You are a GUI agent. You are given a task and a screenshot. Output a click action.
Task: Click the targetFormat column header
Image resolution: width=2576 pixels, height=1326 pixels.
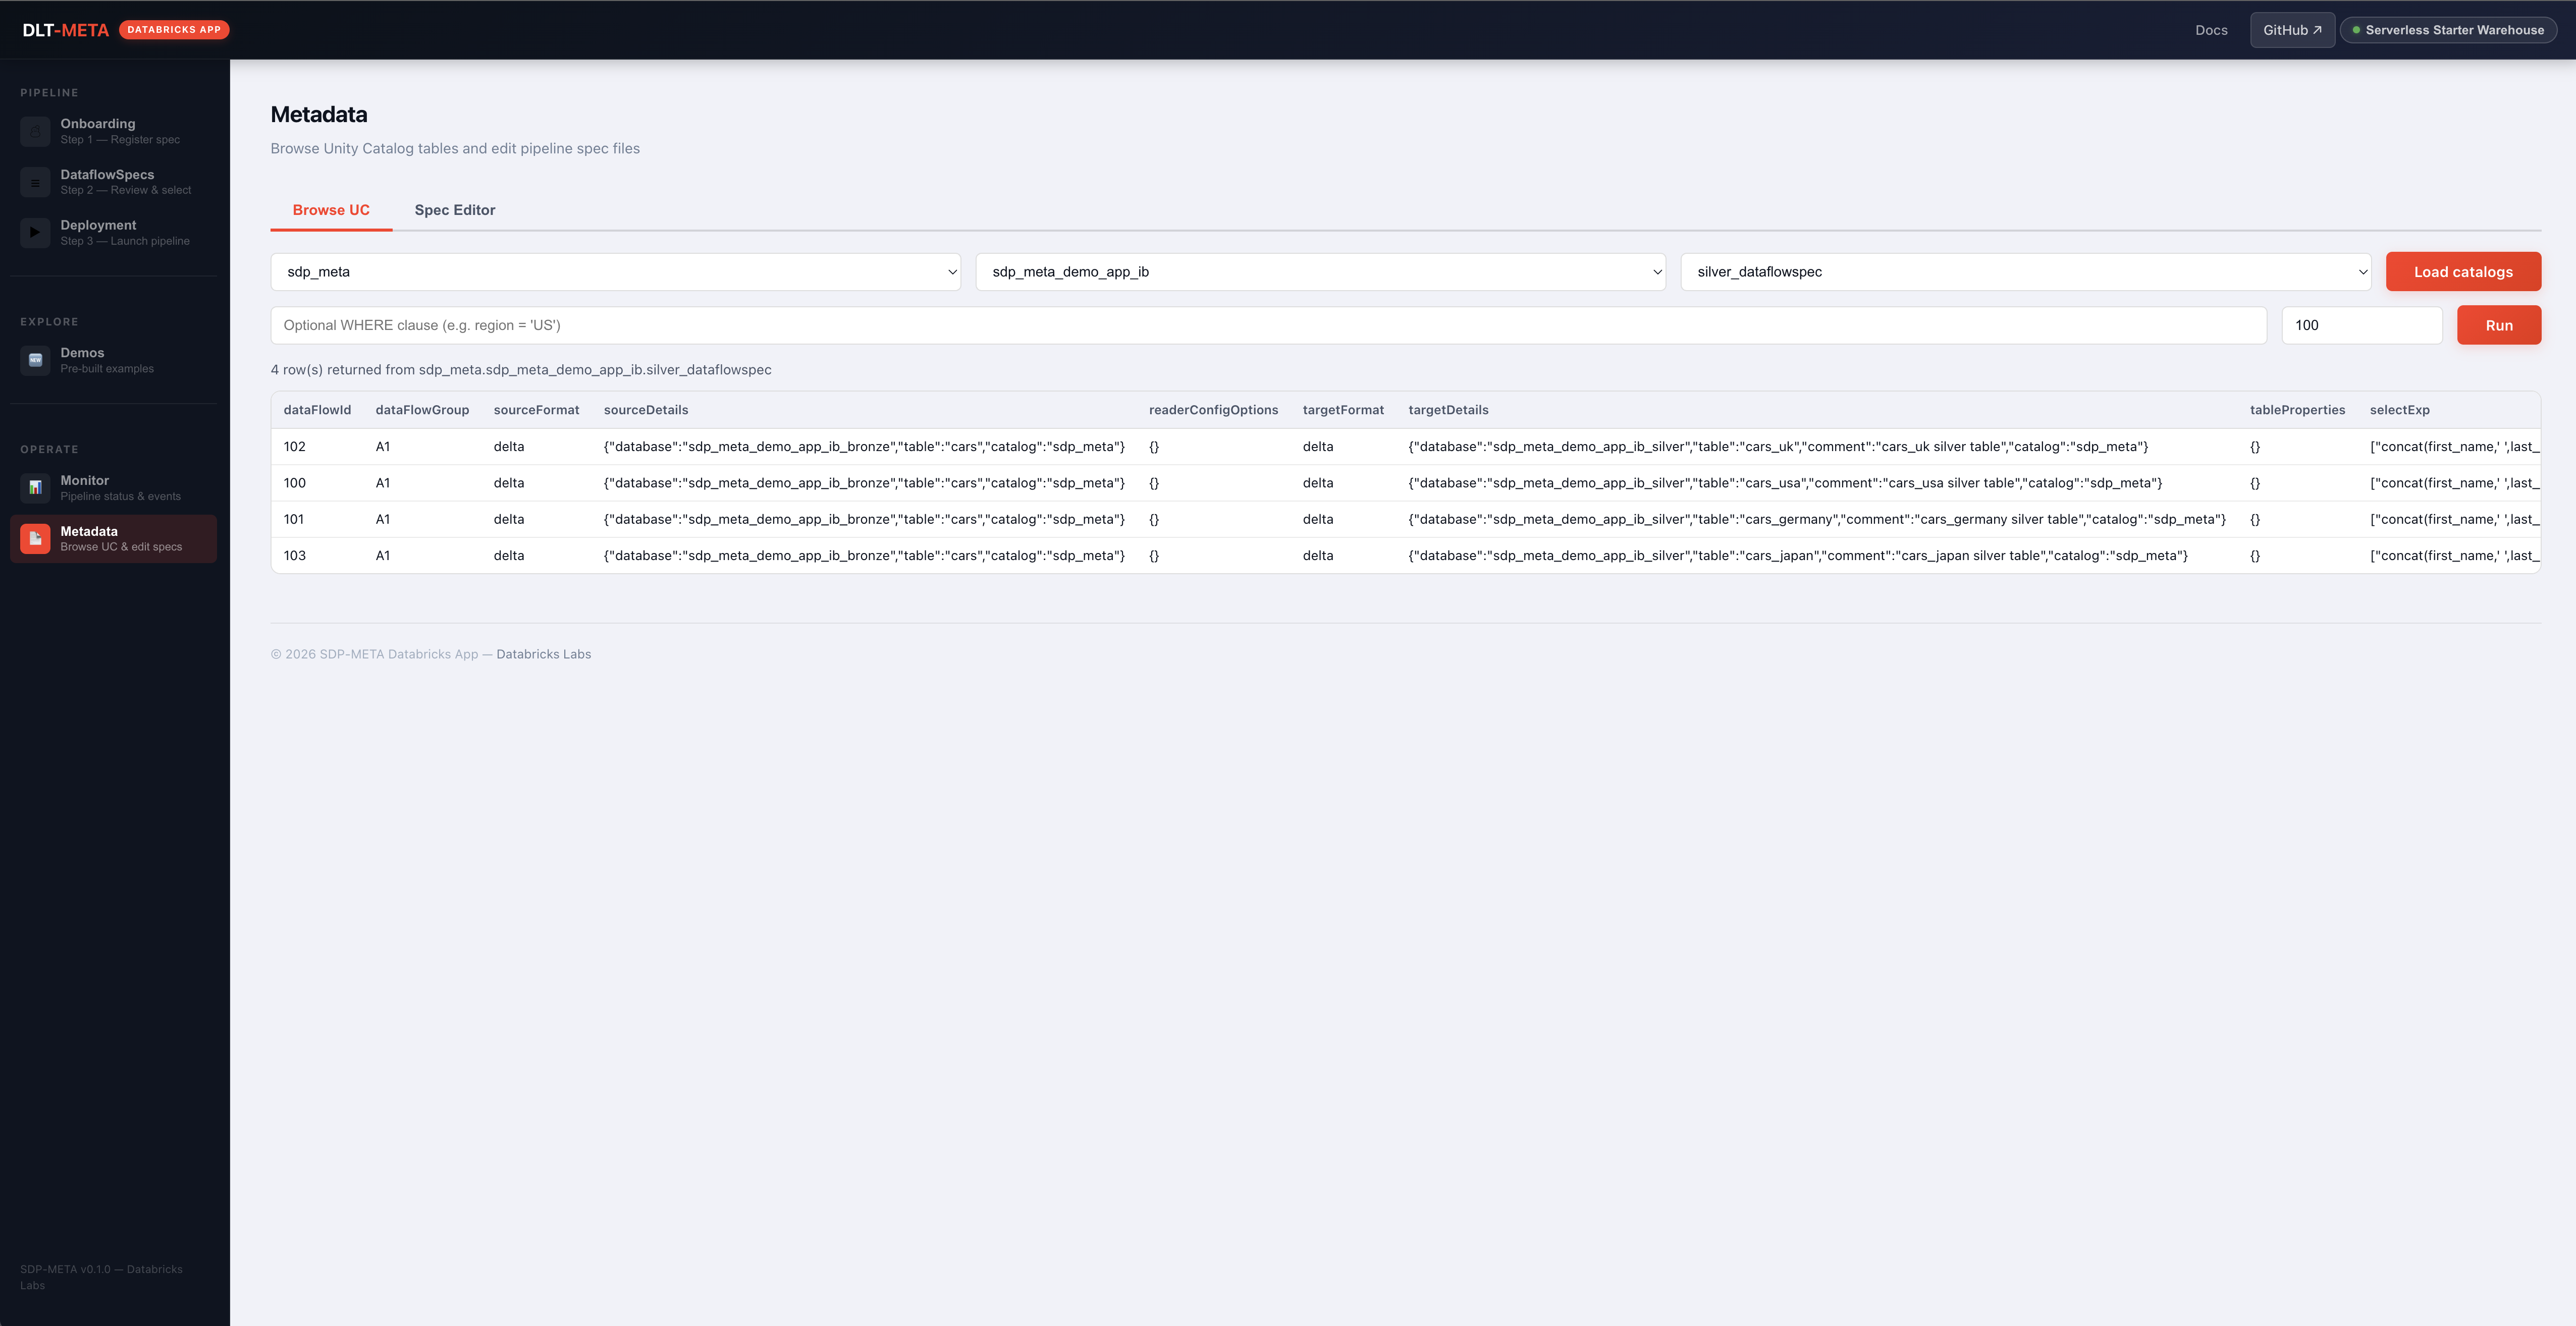(x=1343, y=410)
